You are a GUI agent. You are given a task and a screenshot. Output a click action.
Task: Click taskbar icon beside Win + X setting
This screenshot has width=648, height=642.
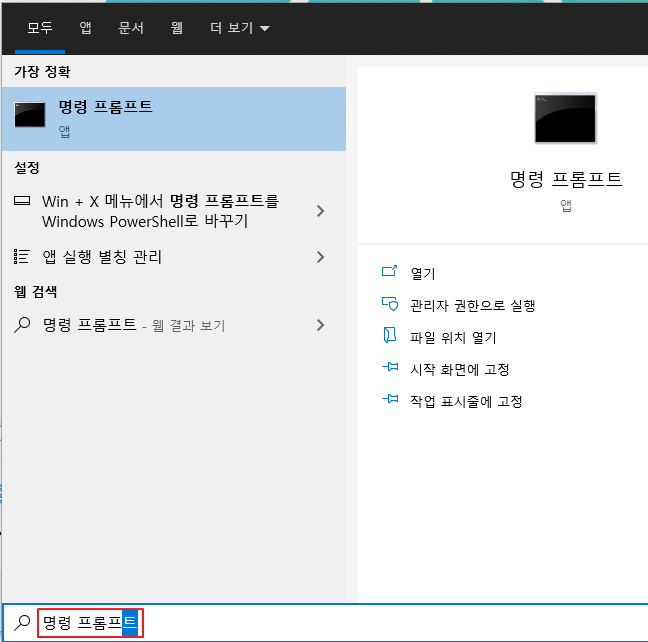22,201
